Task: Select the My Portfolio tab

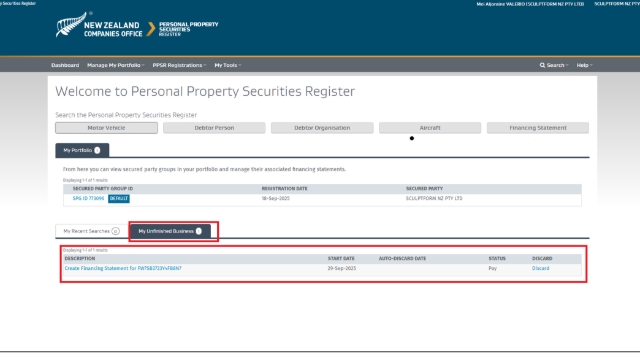Action: pyautogui.click(x=82, y=150)
